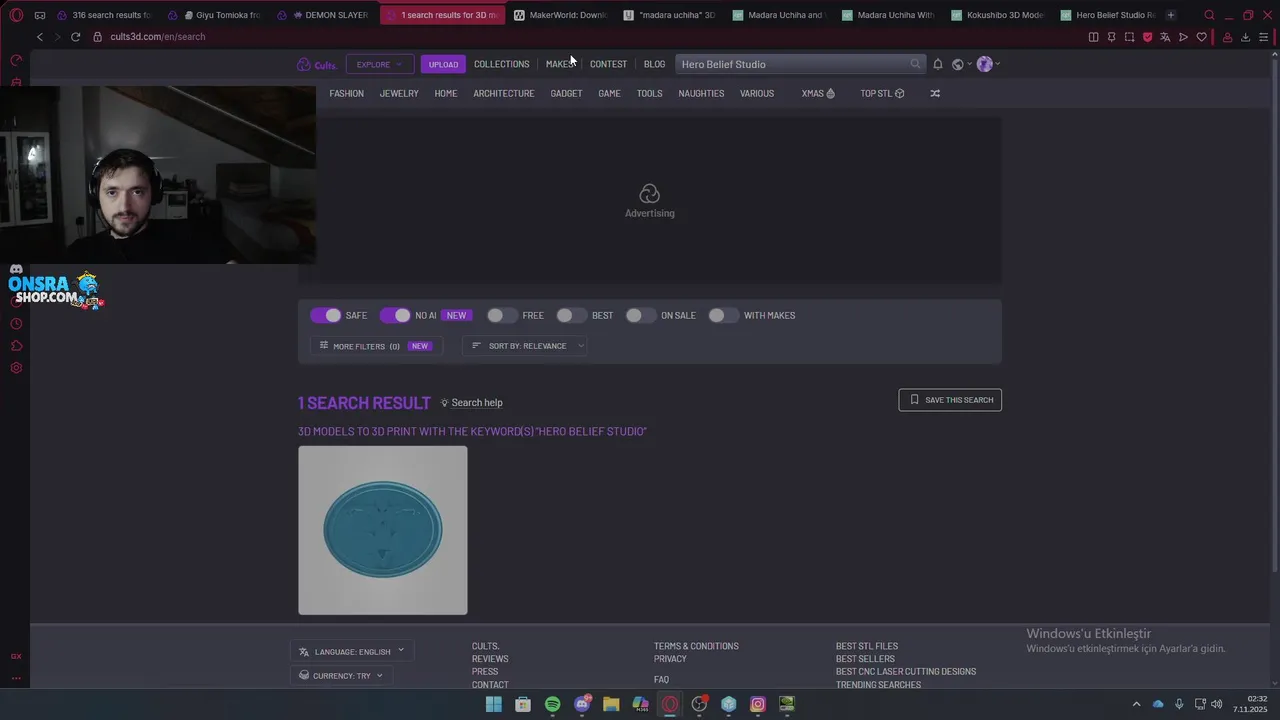Switch to the 'Kokushibo 3D Mode' tab
This screenshot has height=720, width=1280.
point(997,15)
